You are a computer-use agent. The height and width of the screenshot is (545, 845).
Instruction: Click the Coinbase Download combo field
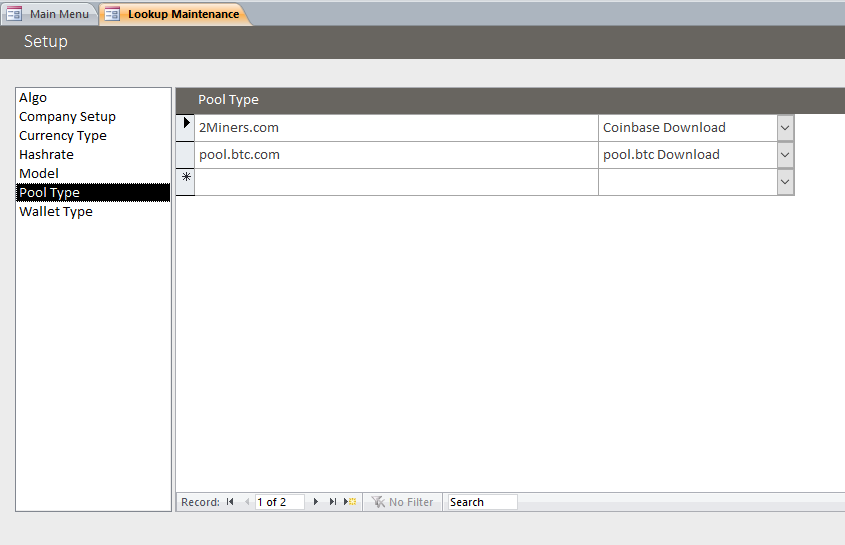pos(688,128)
